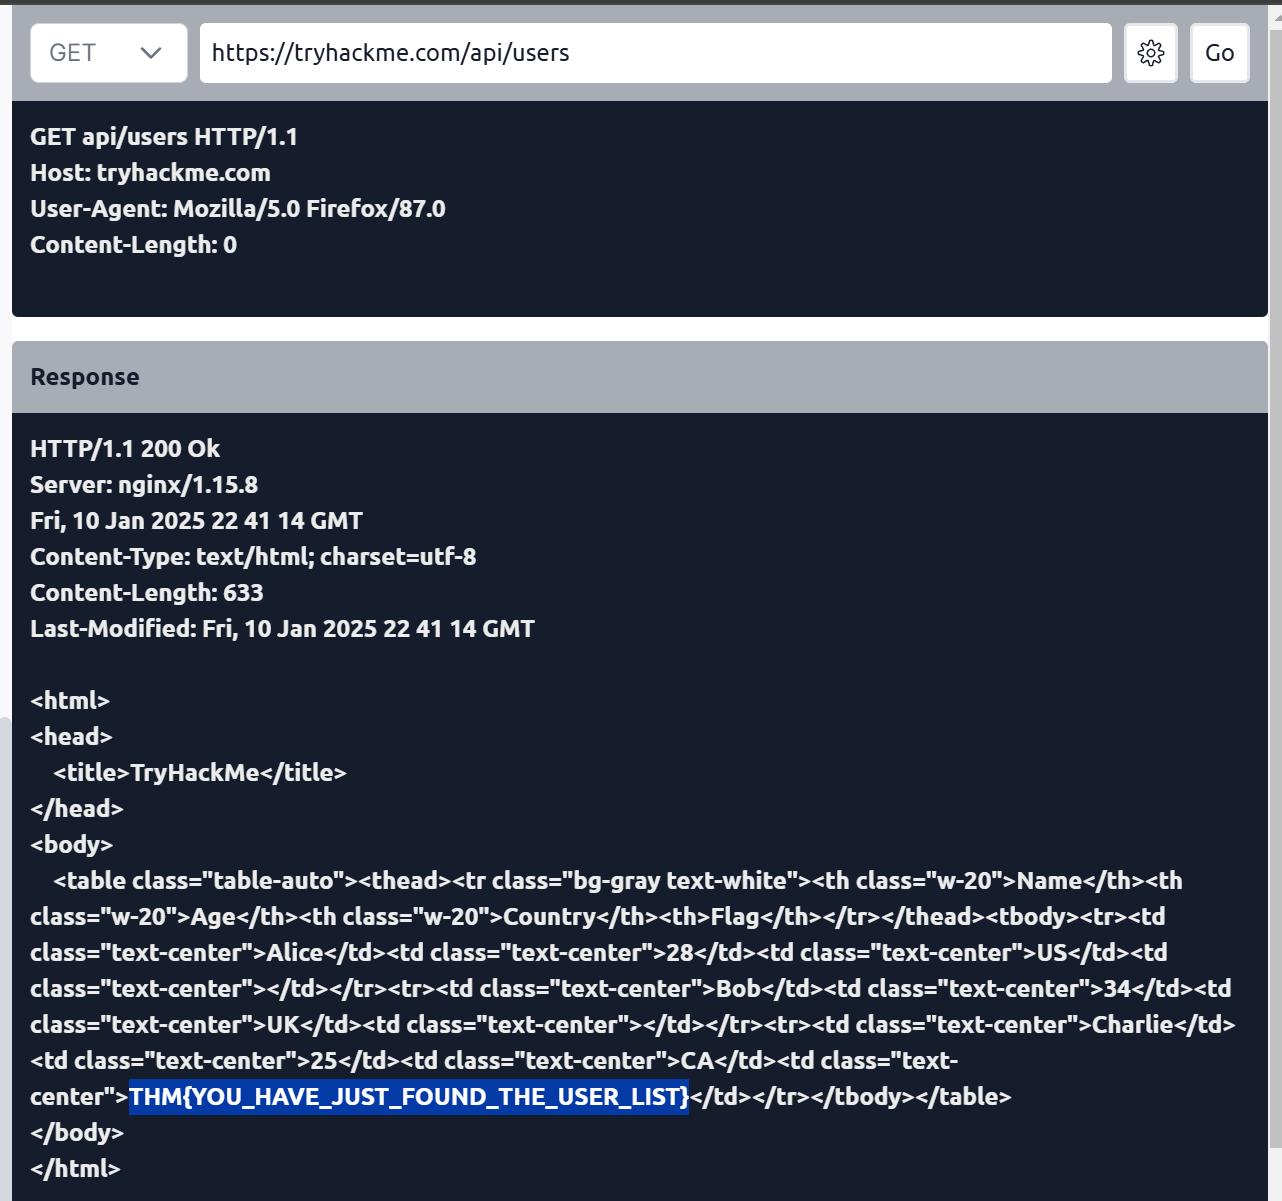The width and height of the screenshot is (1282, 1201).
Task: Click the 'Last-Modified' response header line
Action: (282, 629)
